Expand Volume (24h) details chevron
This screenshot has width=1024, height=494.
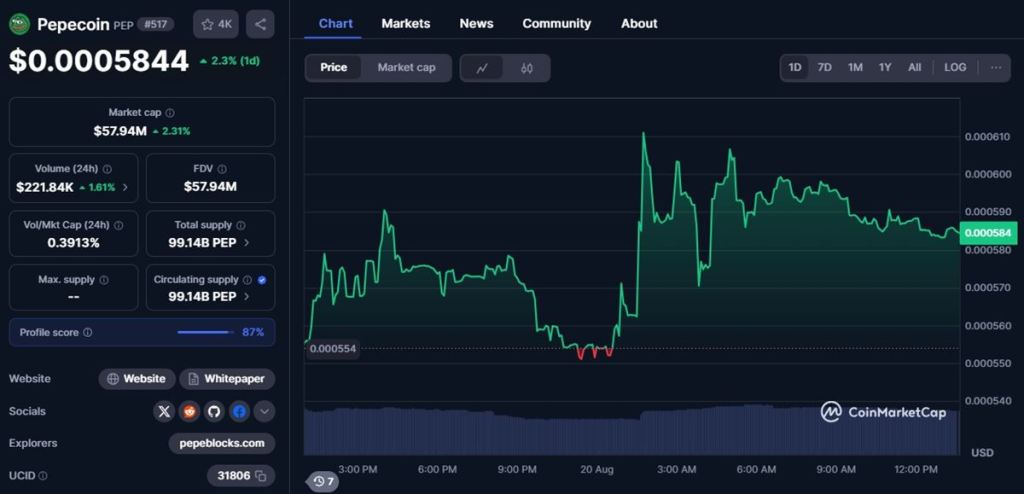pyautogui.click(x=125, y=188)
